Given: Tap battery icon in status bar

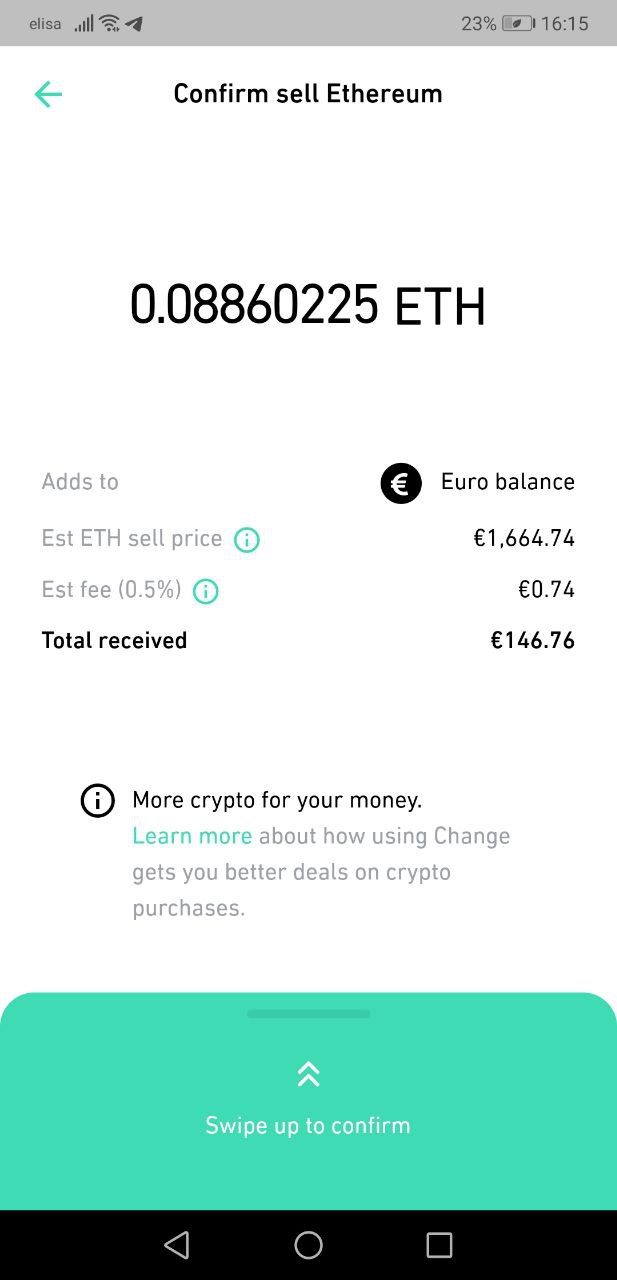Looking at the screenshot, I should click(x=517, y=23).
